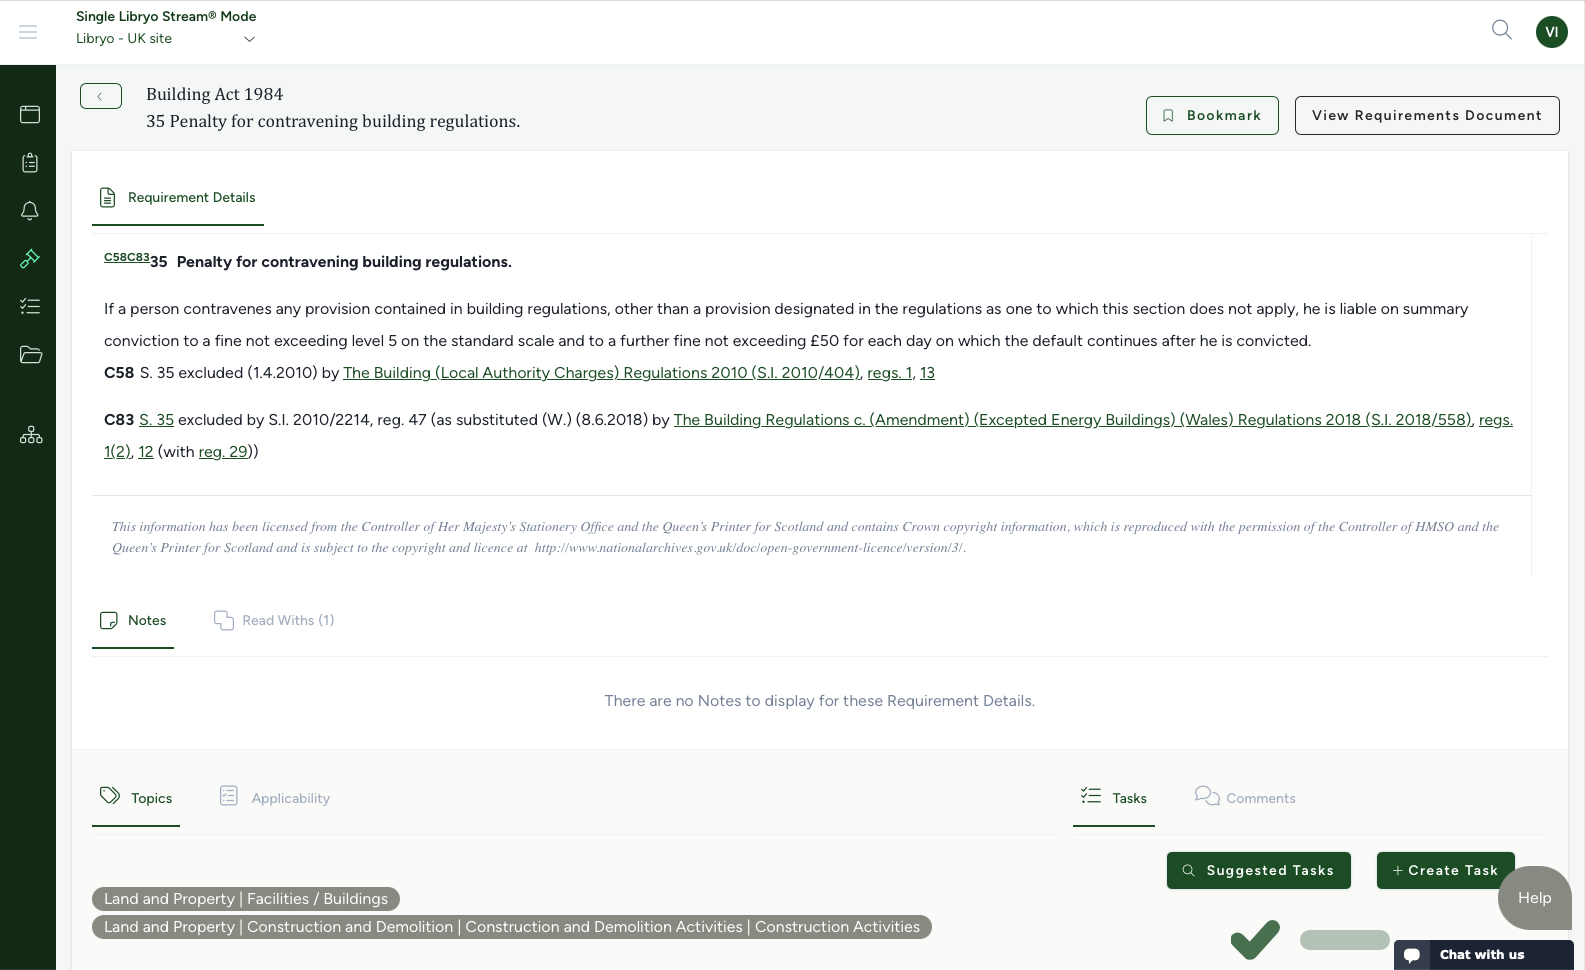Click the VI user avatar circle
Image resolution: width=1585 pixels, height=970 pixels.
[x=1551, y=31]
